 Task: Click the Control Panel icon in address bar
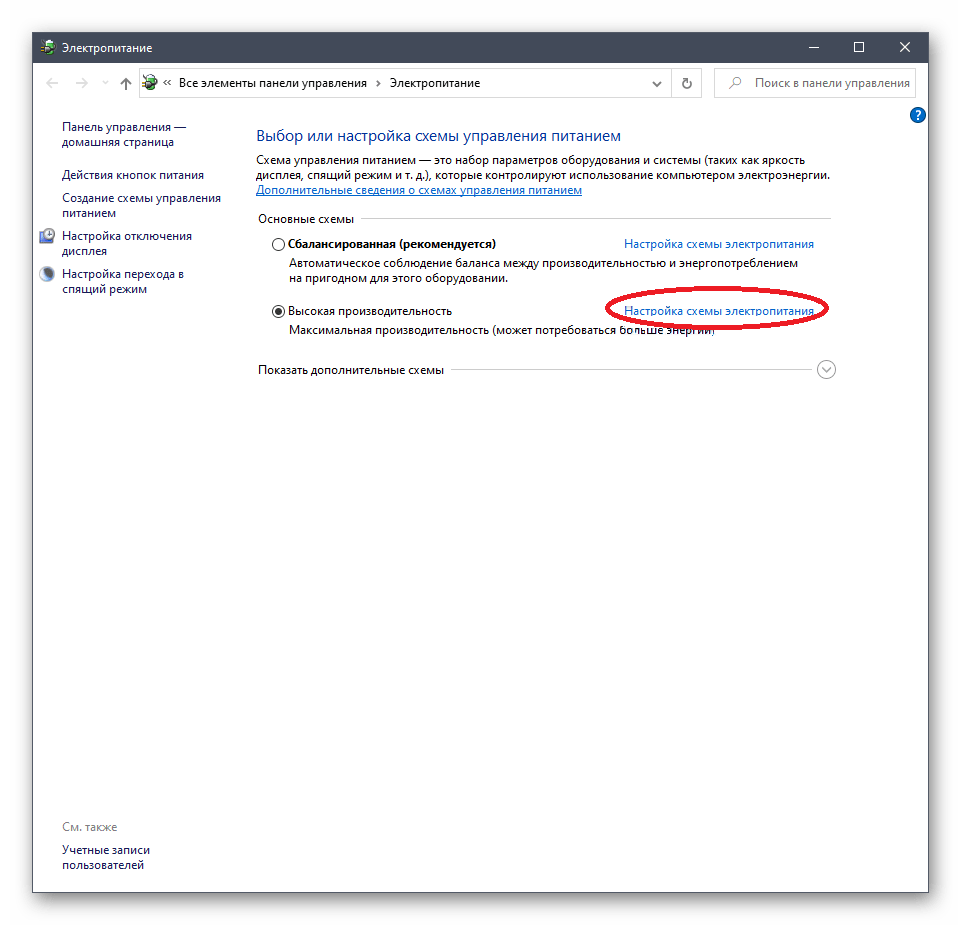[x=150, y=84]
